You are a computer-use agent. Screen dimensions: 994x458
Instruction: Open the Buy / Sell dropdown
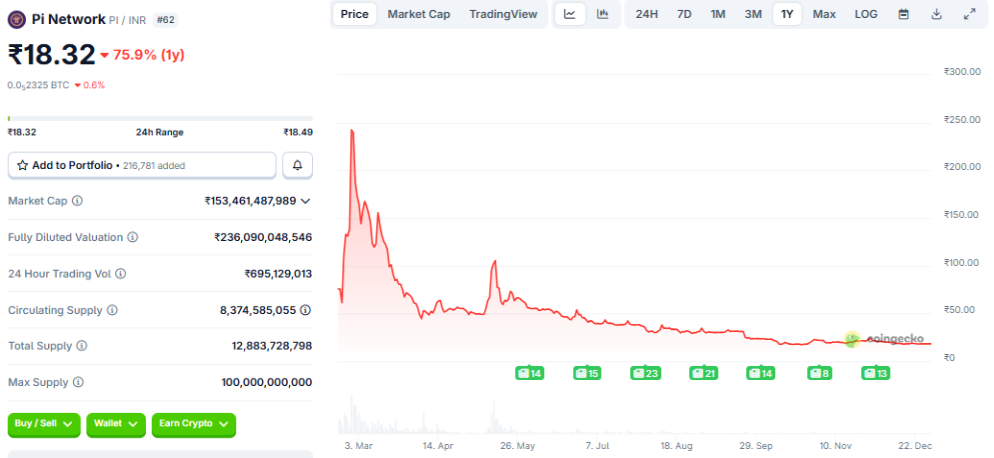click(44, 424)
